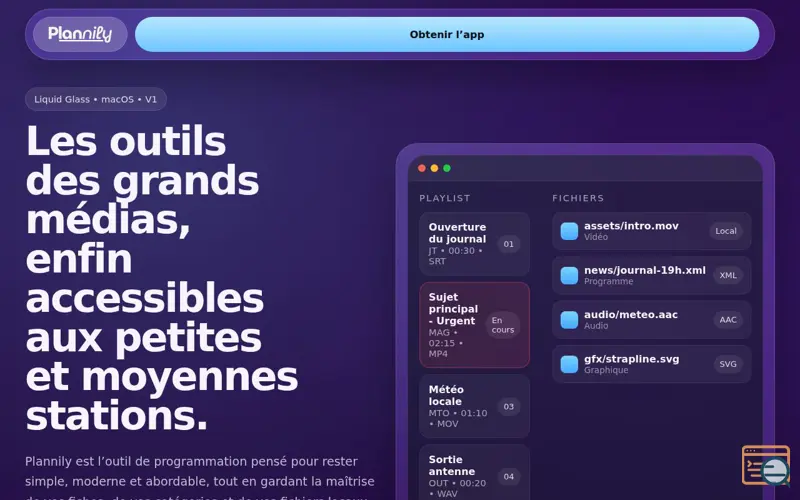Viewport: 800px width, 500px height.
Task: Click the 04 badge on Sortie antenne
Action: [x=509, y=477]
